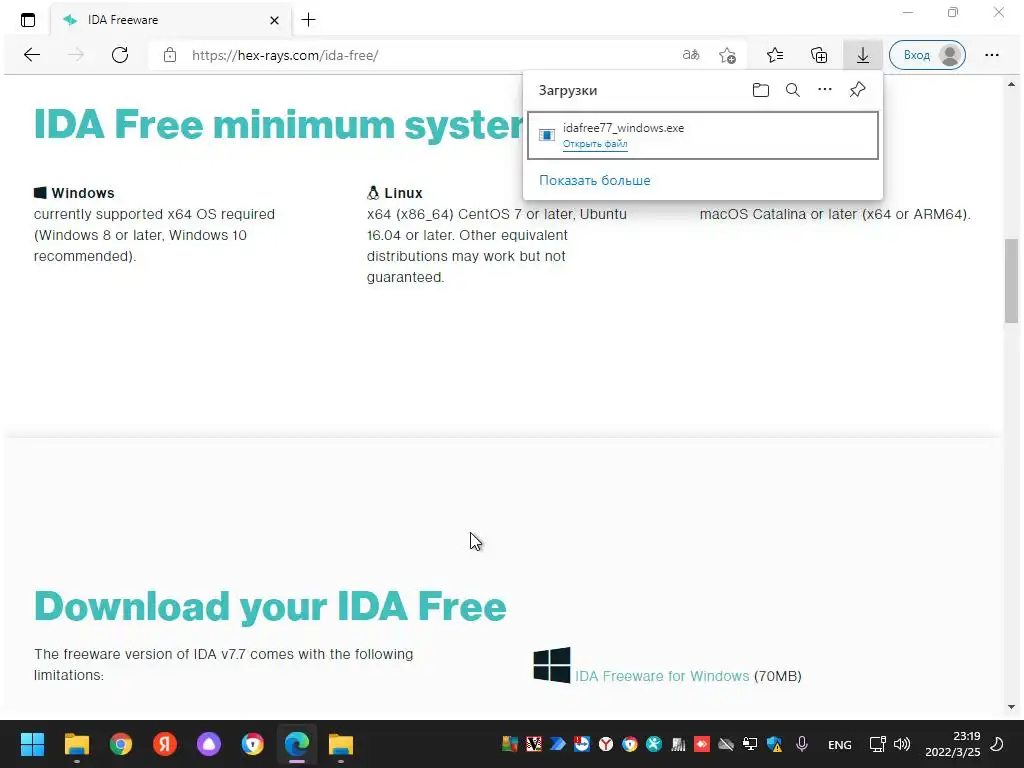This screenshot has height=768, width=1024.
Task: Click Открыть файл link
Action: [595, 144]
